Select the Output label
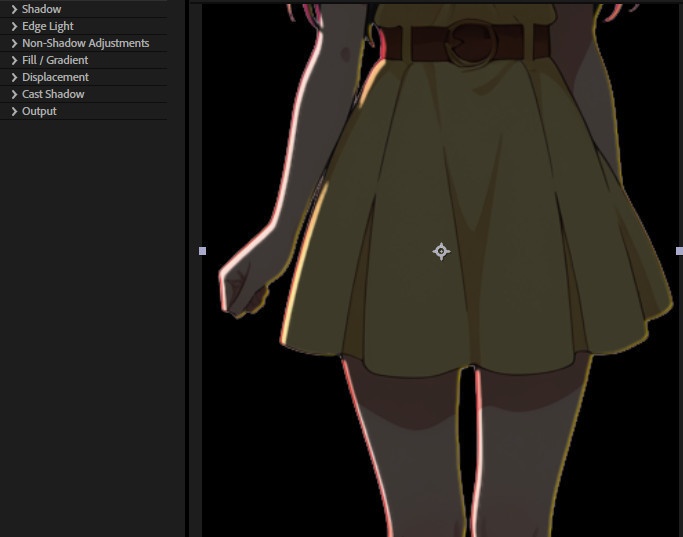Screen dimensions: 683x537 (x=39, y=111)
